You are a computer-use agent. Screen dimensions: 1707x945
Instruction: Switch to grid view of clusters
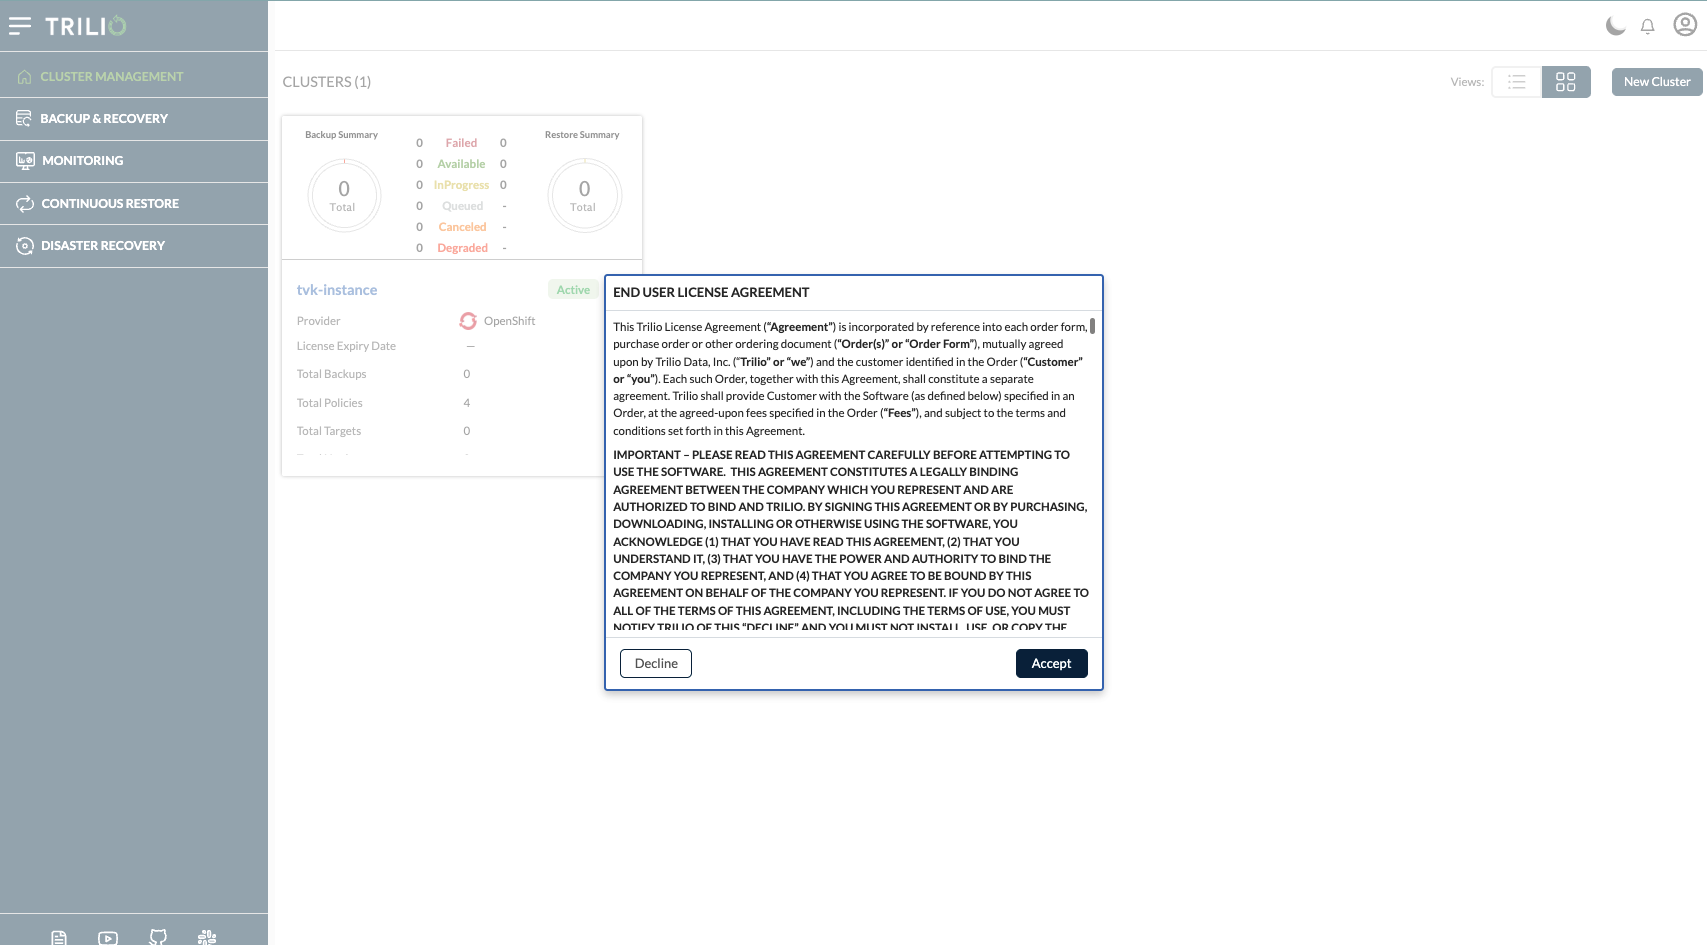click(x=1566, y=82)
